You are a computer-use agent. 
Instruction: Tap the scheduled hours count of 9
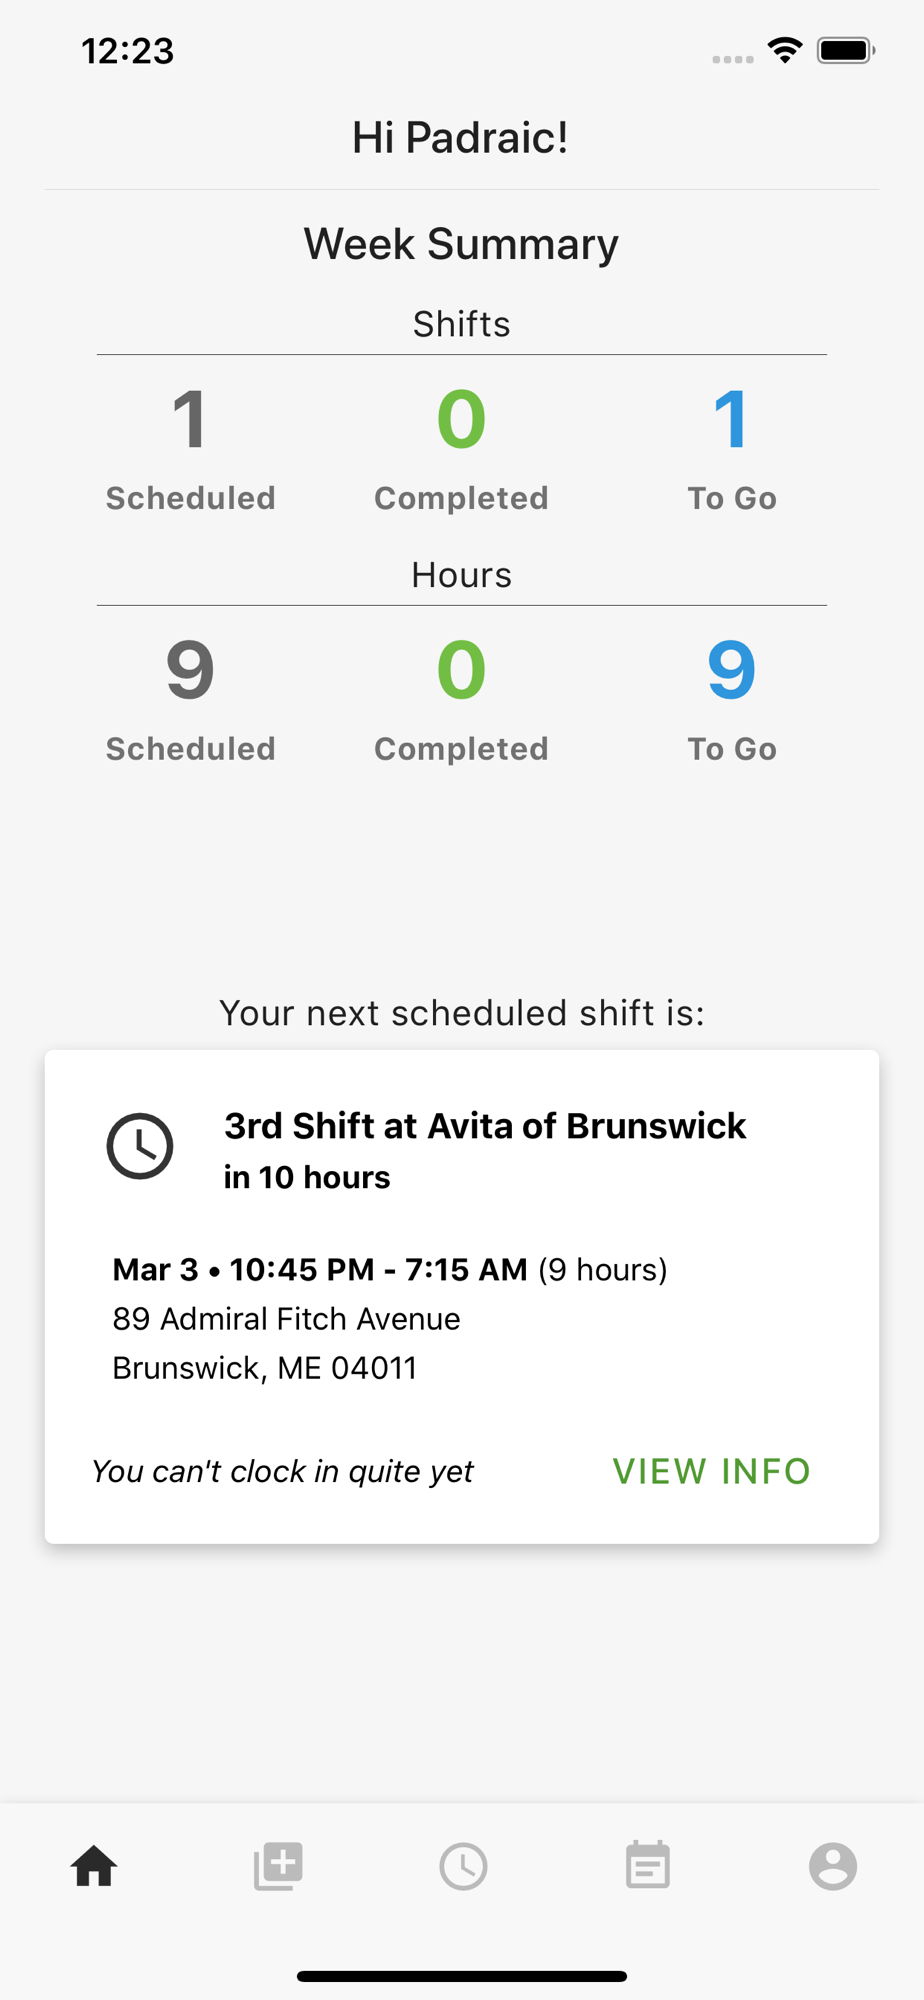pos(190,670)
